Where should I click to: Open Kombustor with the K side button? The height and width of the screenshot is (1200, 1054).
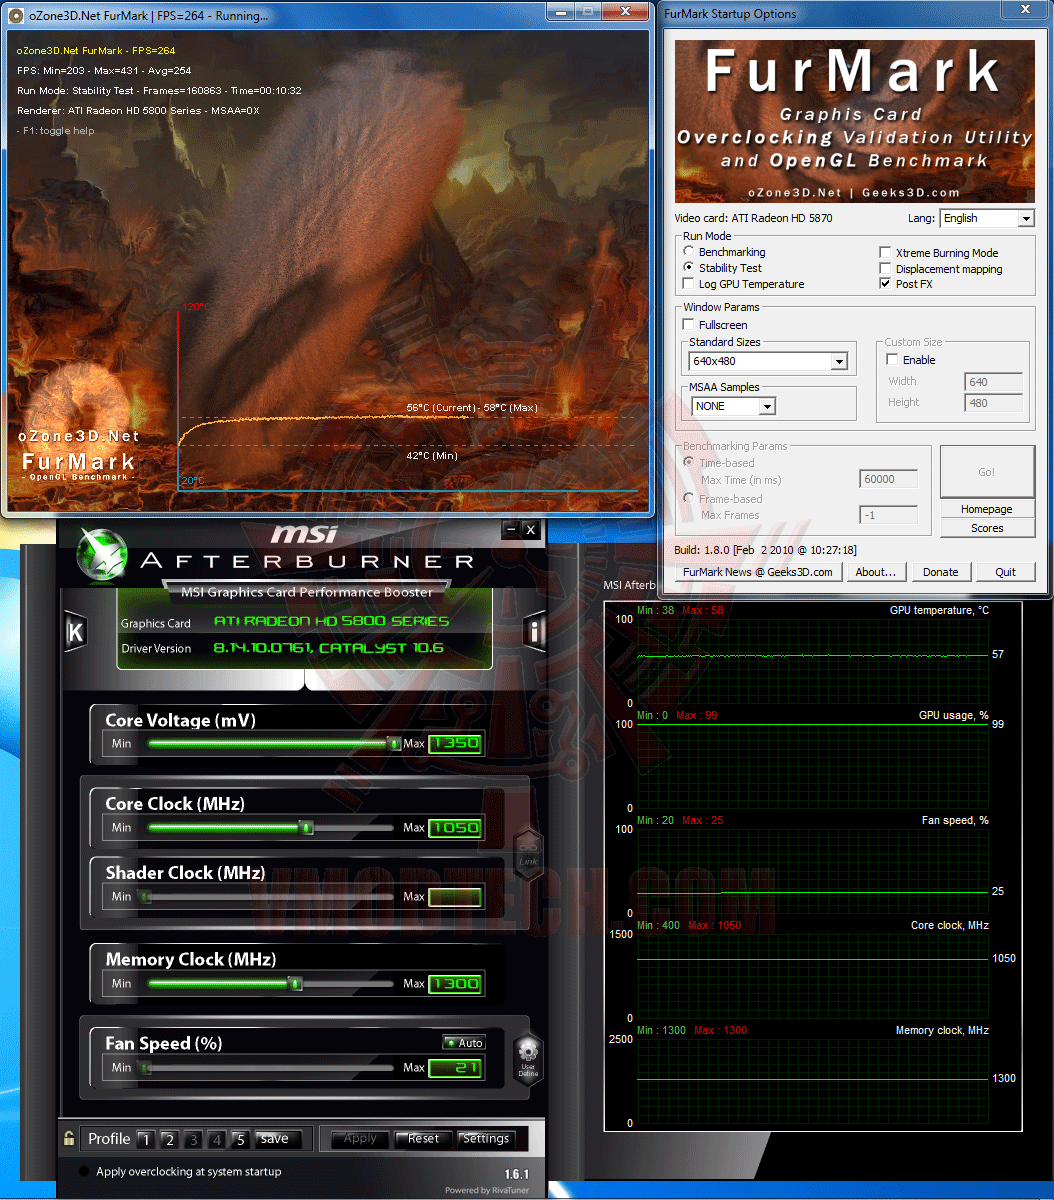tap(75, 631)
